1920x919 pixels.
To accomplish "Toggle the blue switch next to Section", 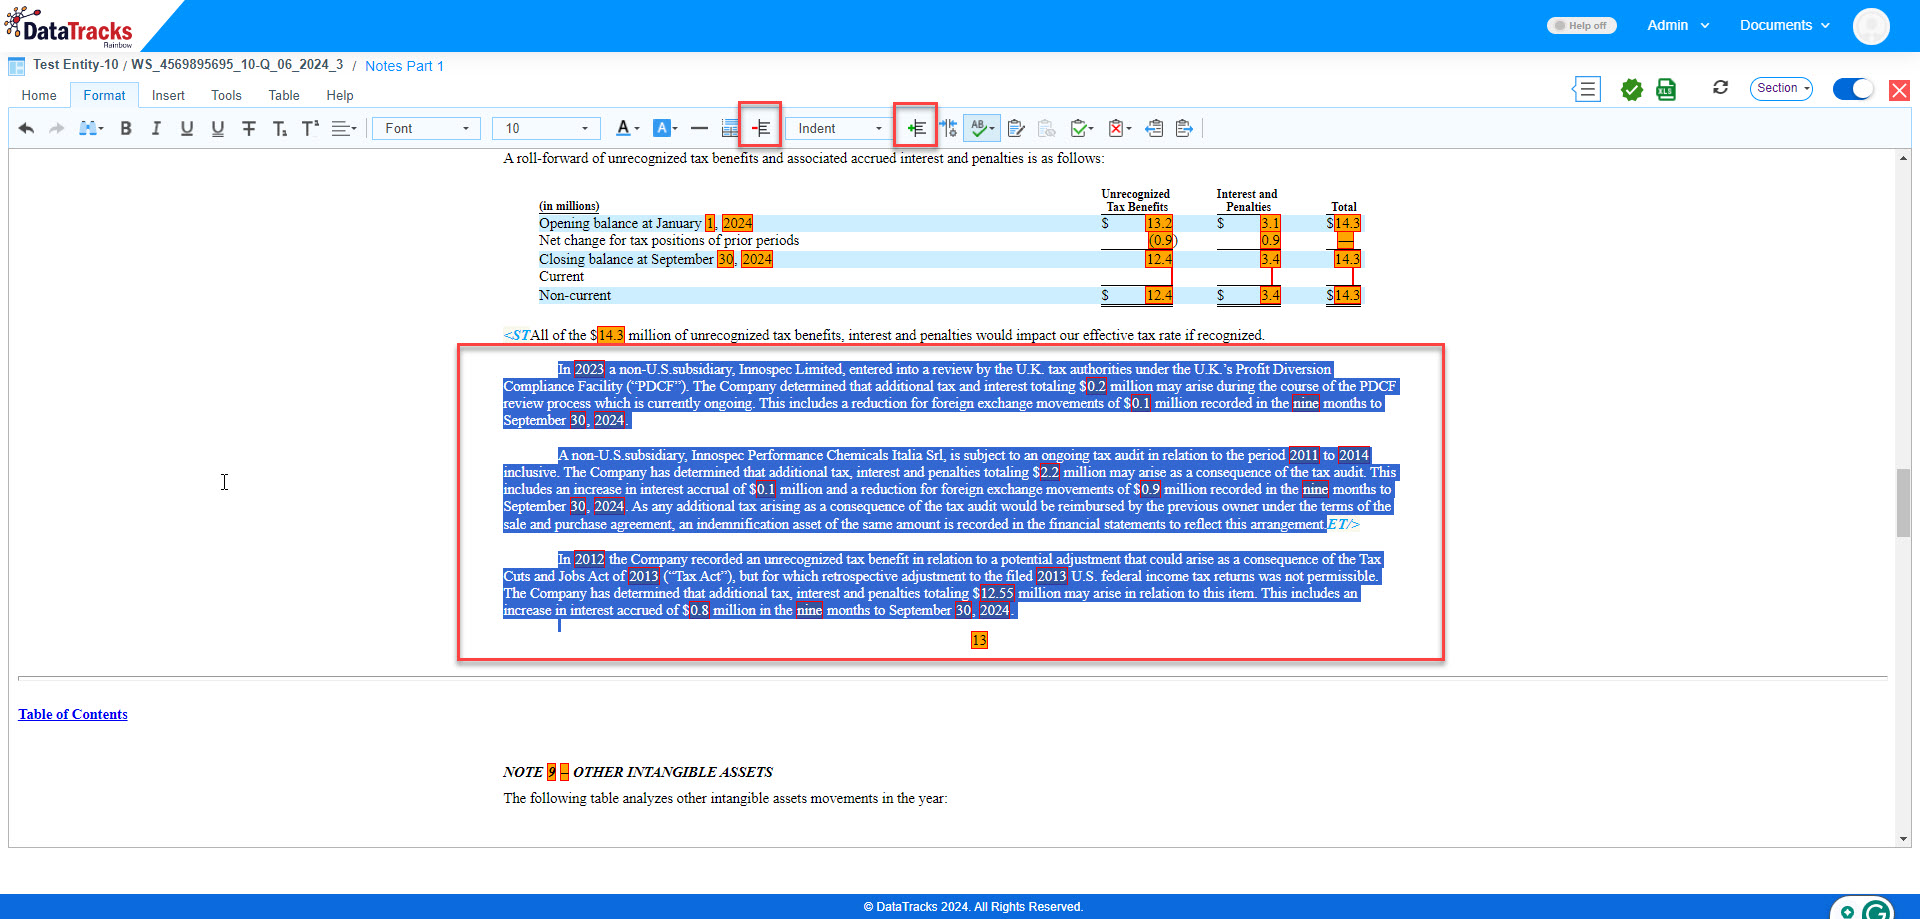I will [x=1853, y=89].
